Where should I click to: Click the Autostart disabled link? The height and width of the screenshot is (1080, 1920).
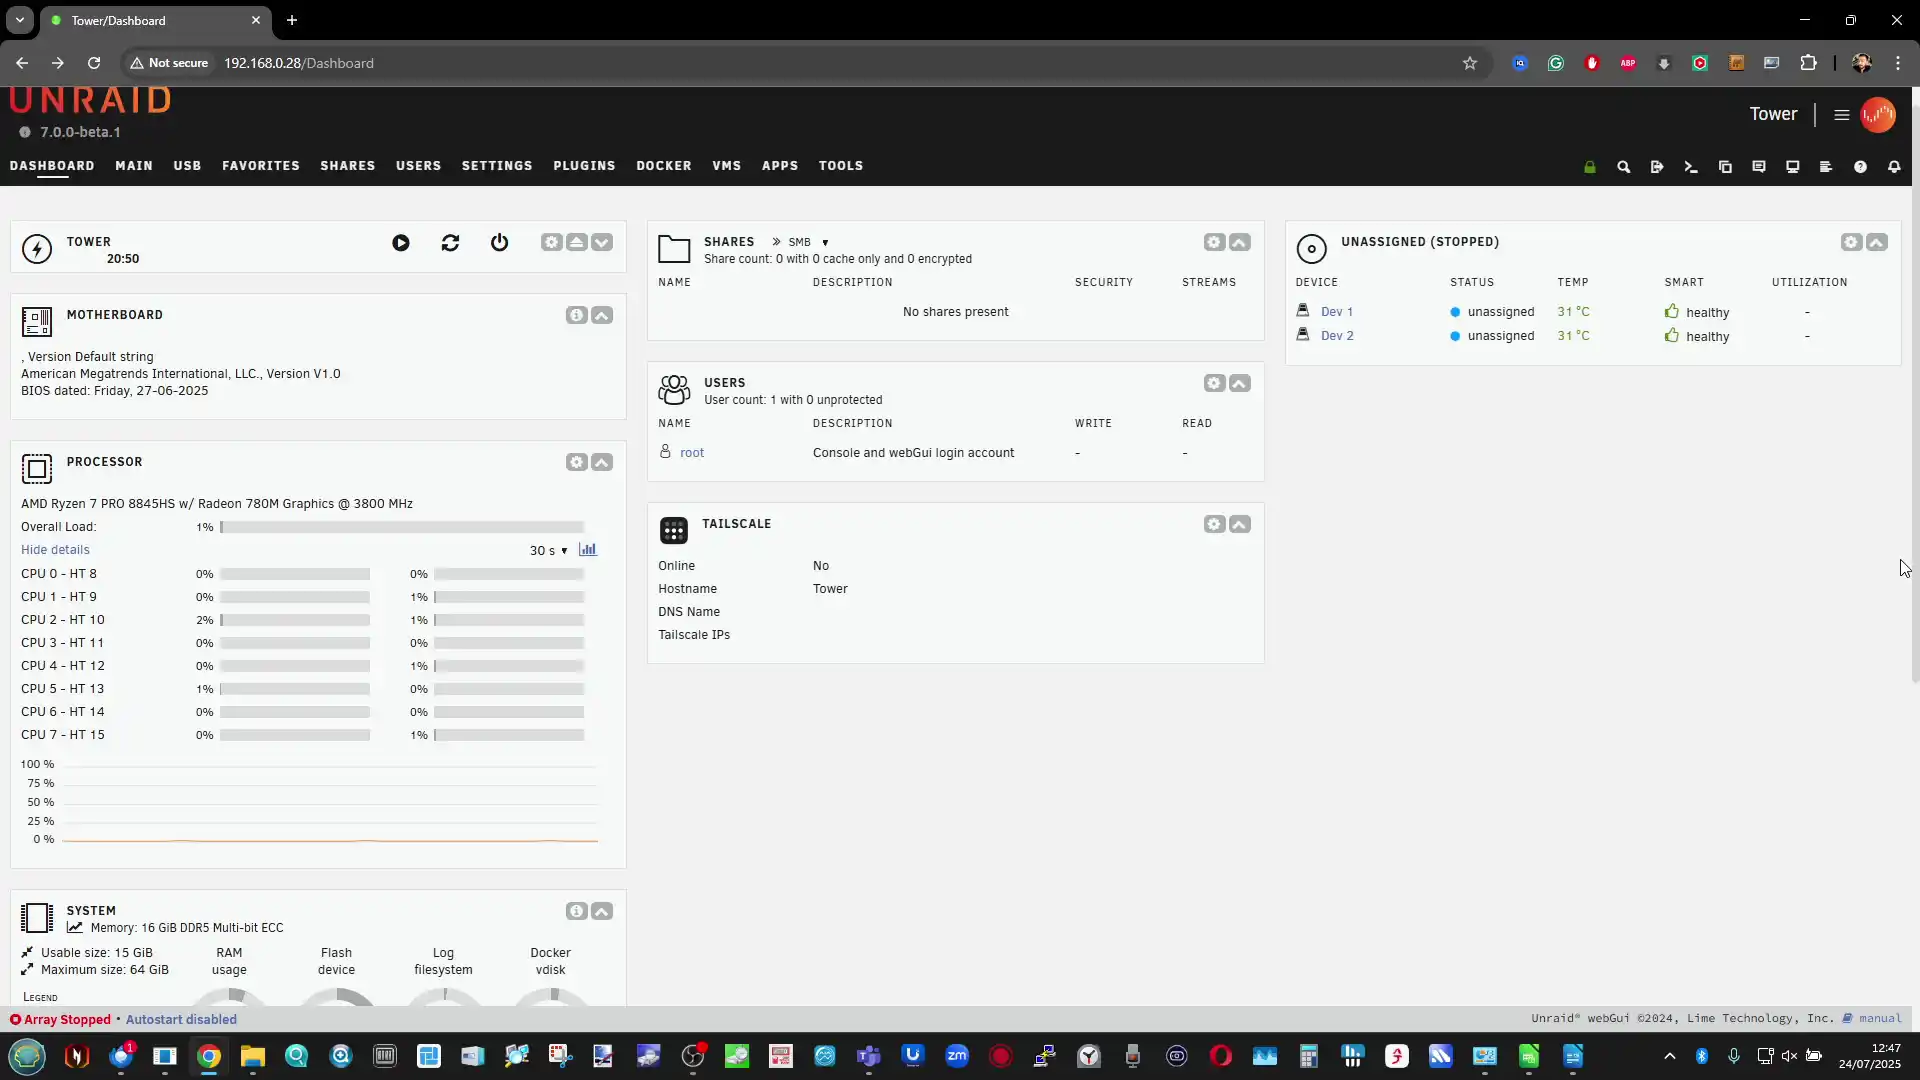coord(181,1020)
